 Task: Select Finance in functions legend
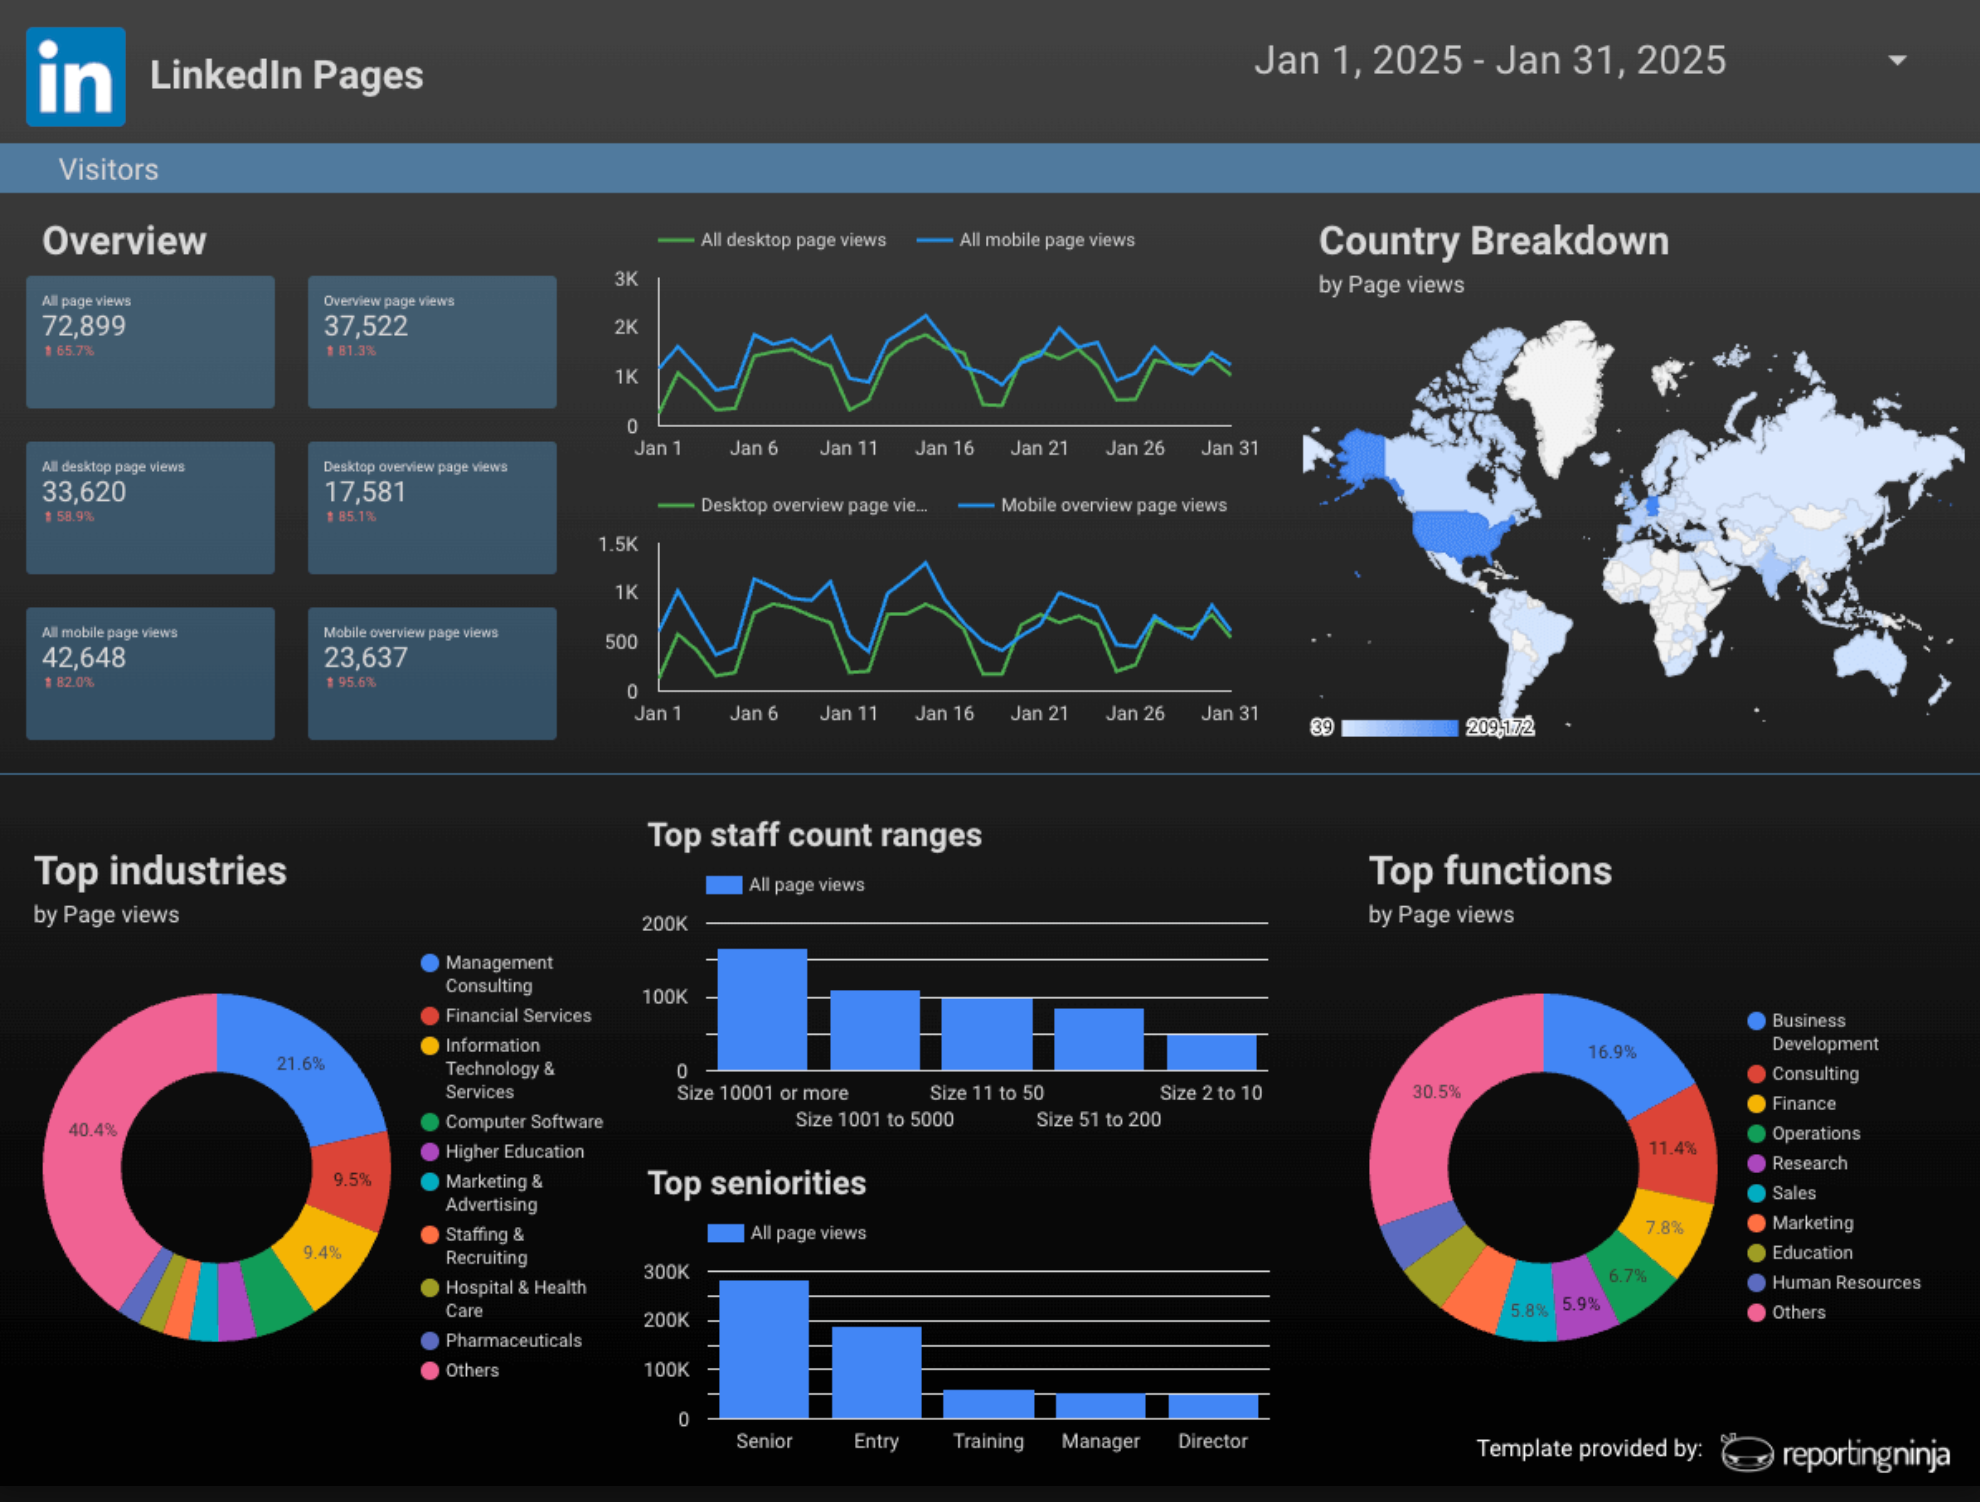point(1792,1104)
